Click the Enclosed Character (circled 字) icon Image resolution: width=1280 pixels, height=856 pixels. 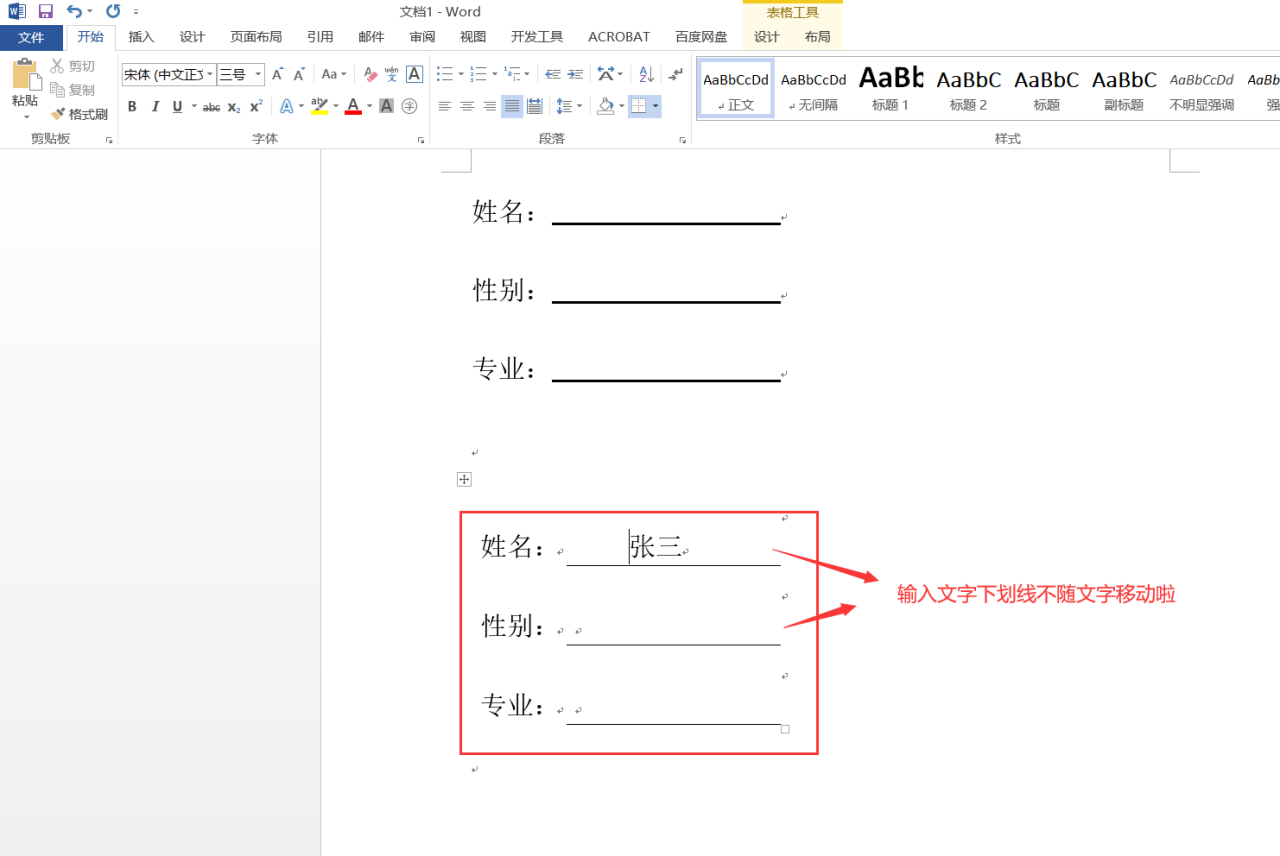click(x=409, y=106)
